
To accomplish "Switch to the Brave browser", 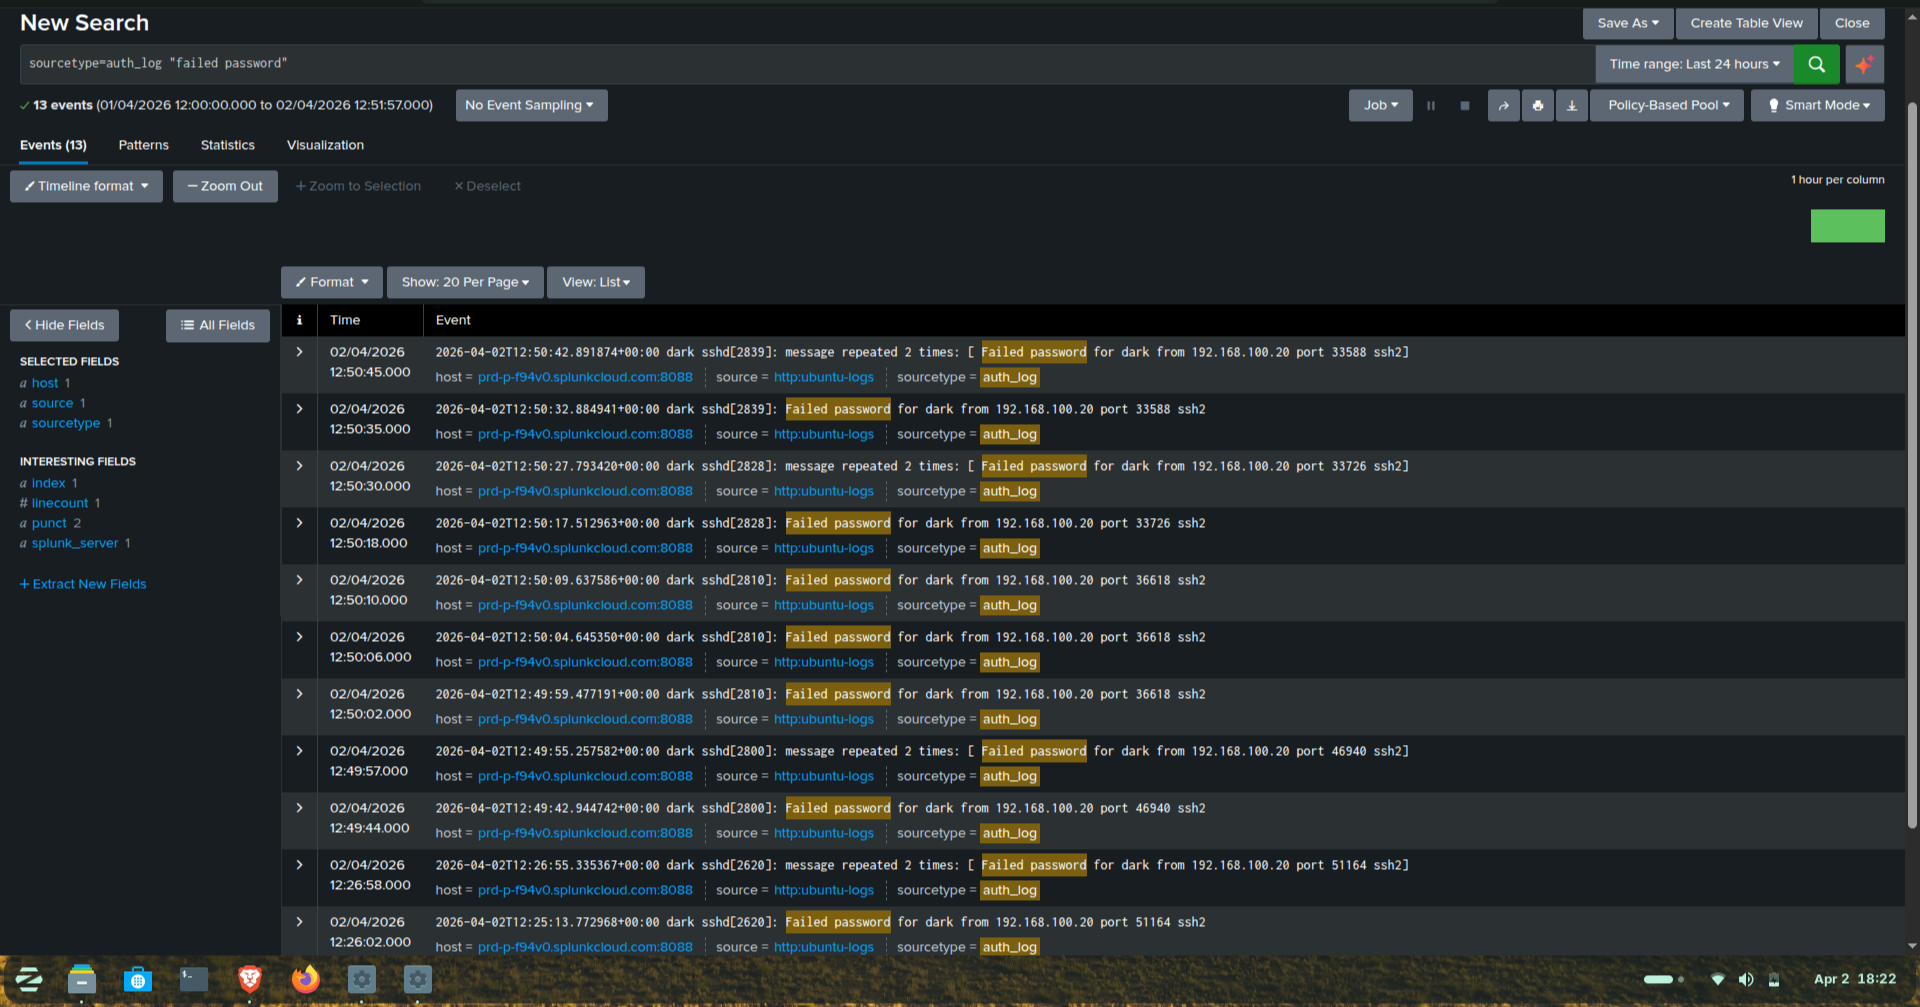I will (x=250, y=979).
